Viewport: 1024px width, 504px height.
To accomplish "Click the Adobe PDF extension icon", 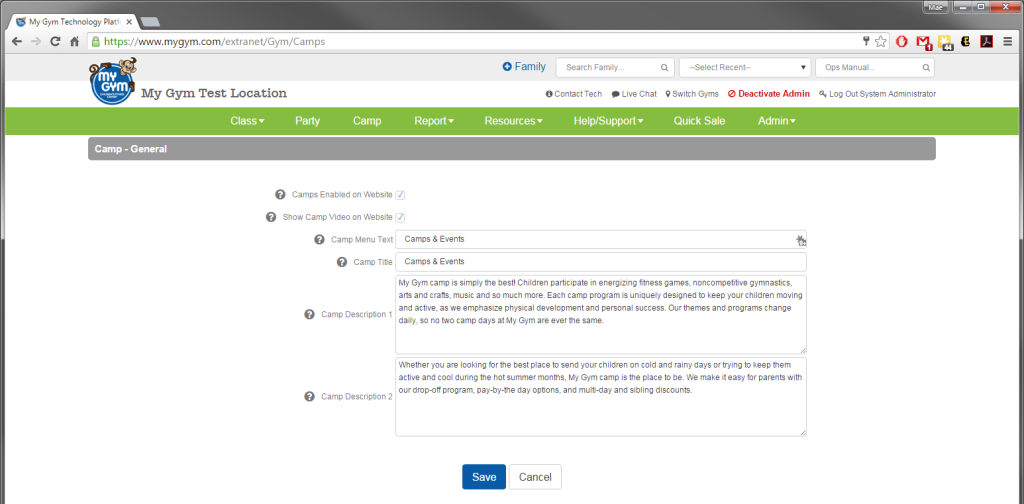I will click(985, 42).
